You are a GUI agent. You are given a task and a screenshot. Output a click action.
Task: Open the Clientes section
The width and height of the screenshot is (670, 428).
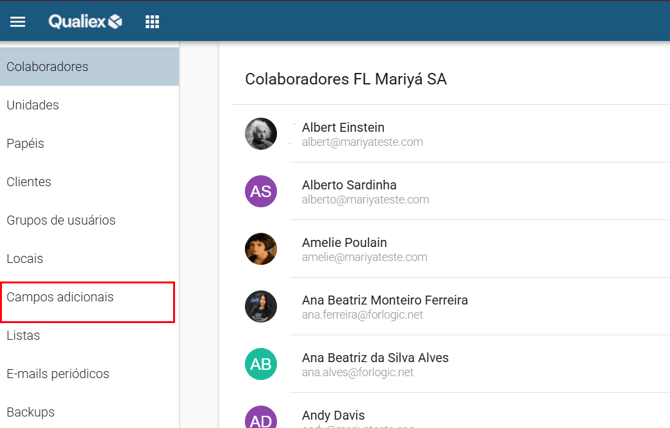(x=29, y=182)
